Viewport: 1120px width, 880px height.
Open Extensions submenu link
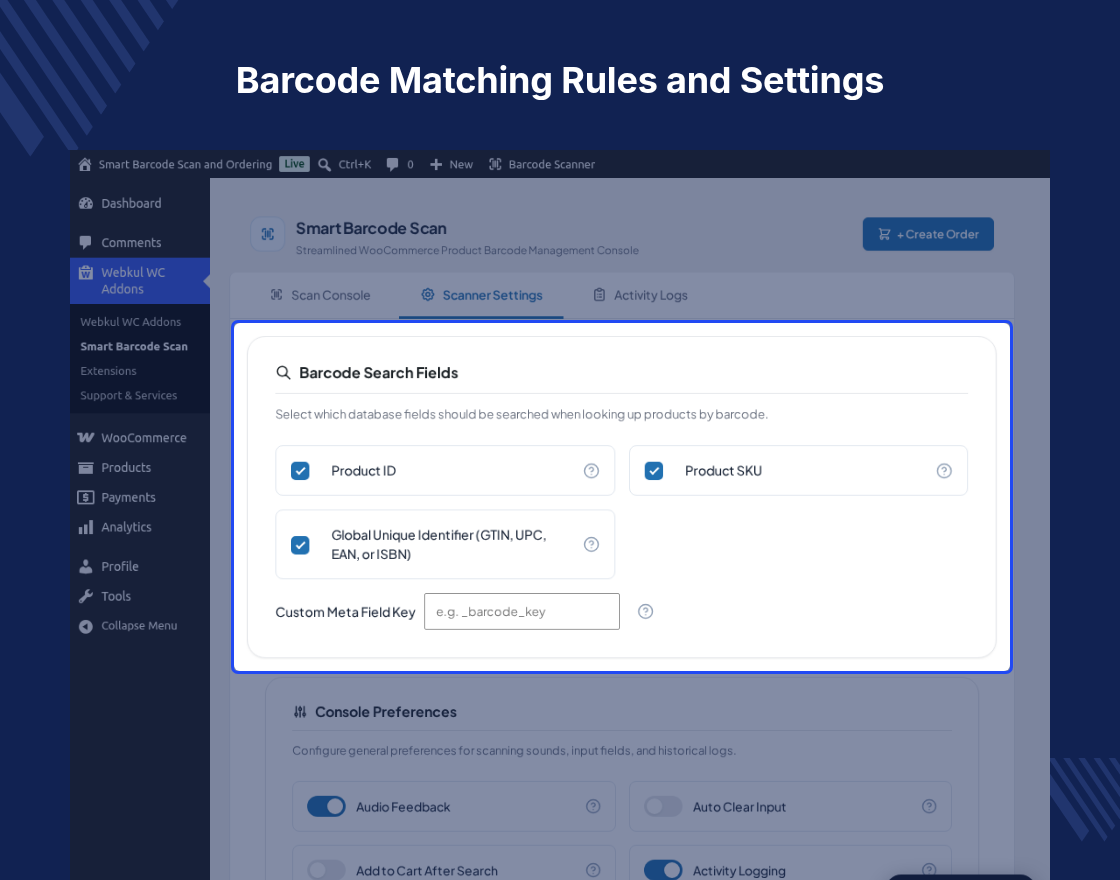click(108, 371)
